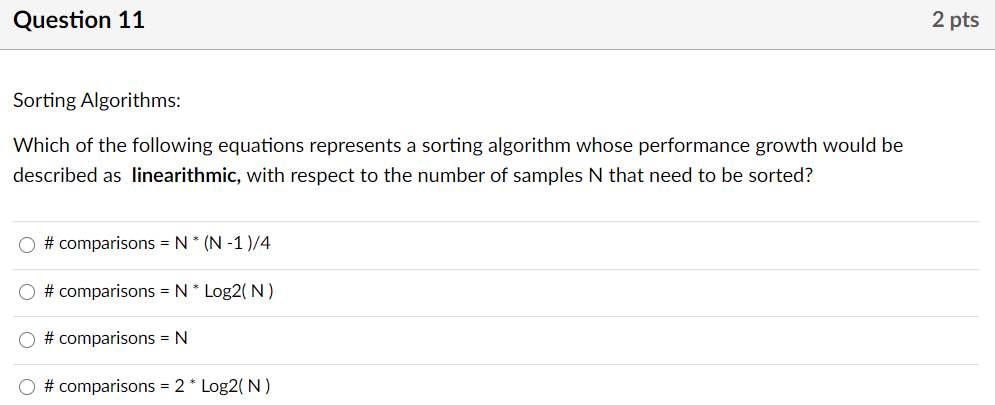Click the answer text '# comparisons = N * (N -1 )/4'

tap(157, 243)
